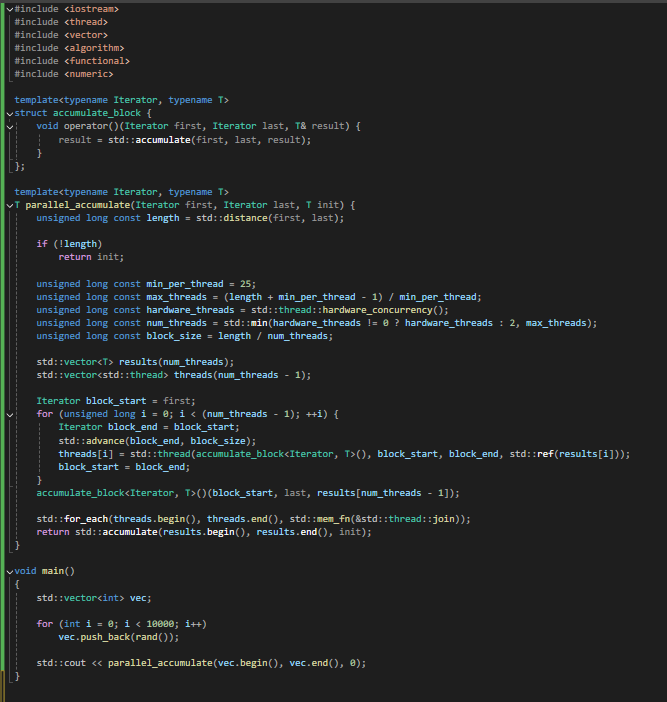Click std::ref(results[i]) argument
The image size is (667, 702).
565,454
